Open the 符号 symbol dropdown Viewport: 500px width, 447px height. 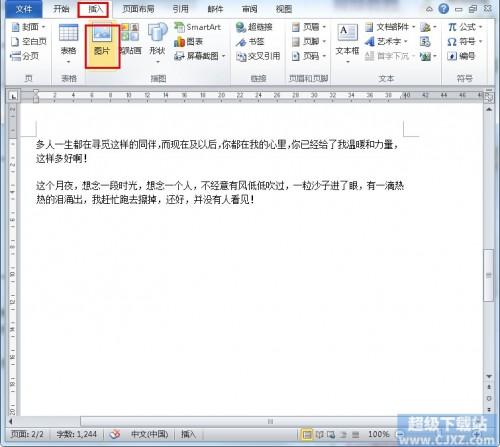point(465,42)
